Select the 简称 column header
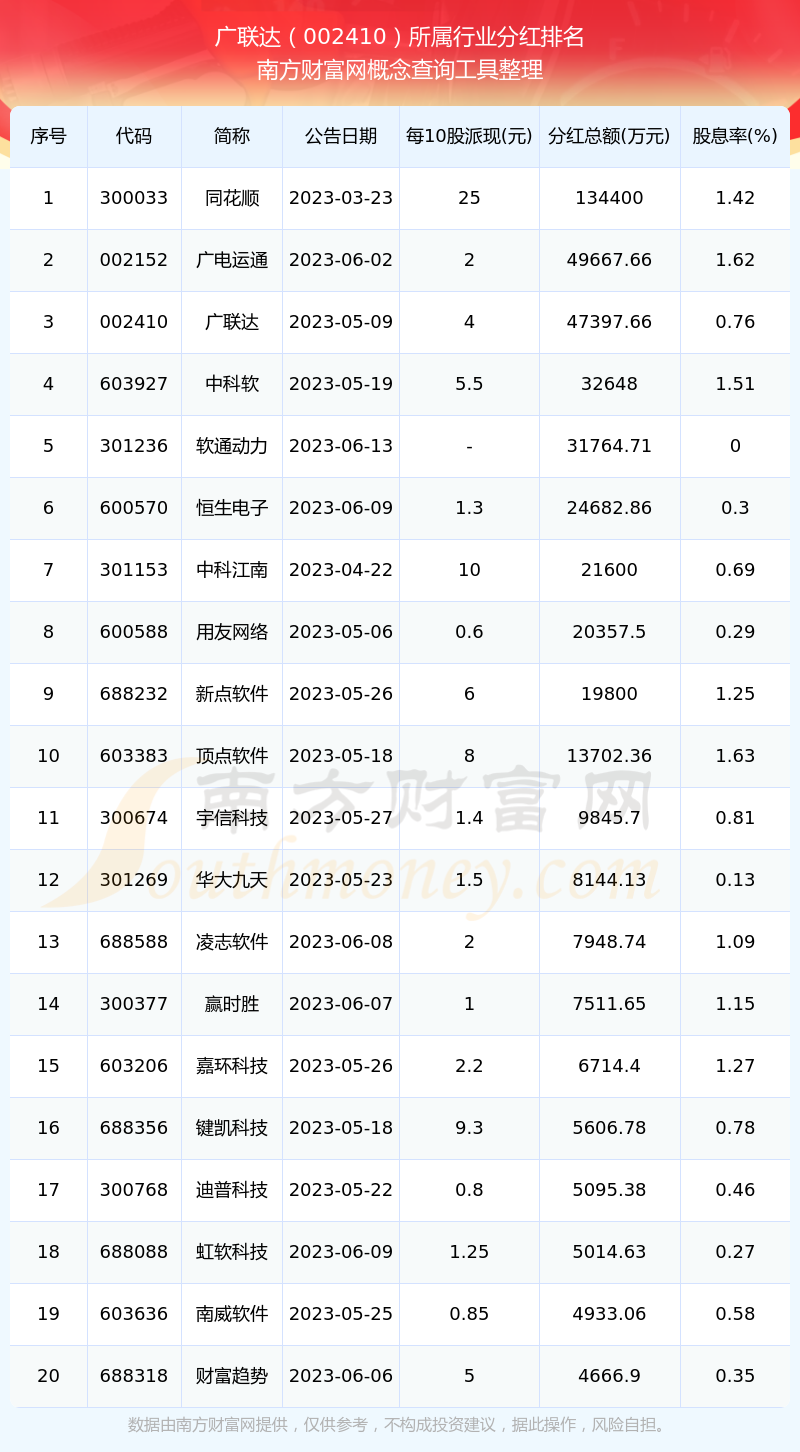This screenshot has height=1452, width=800. (232, 136)
